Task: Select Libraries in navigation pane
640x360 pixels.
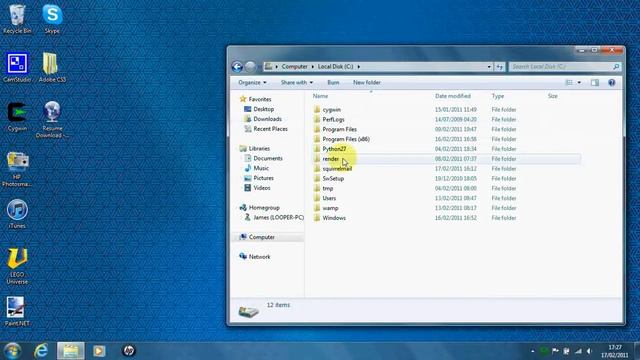Action: pyautogui.click(x=259, y=149)
